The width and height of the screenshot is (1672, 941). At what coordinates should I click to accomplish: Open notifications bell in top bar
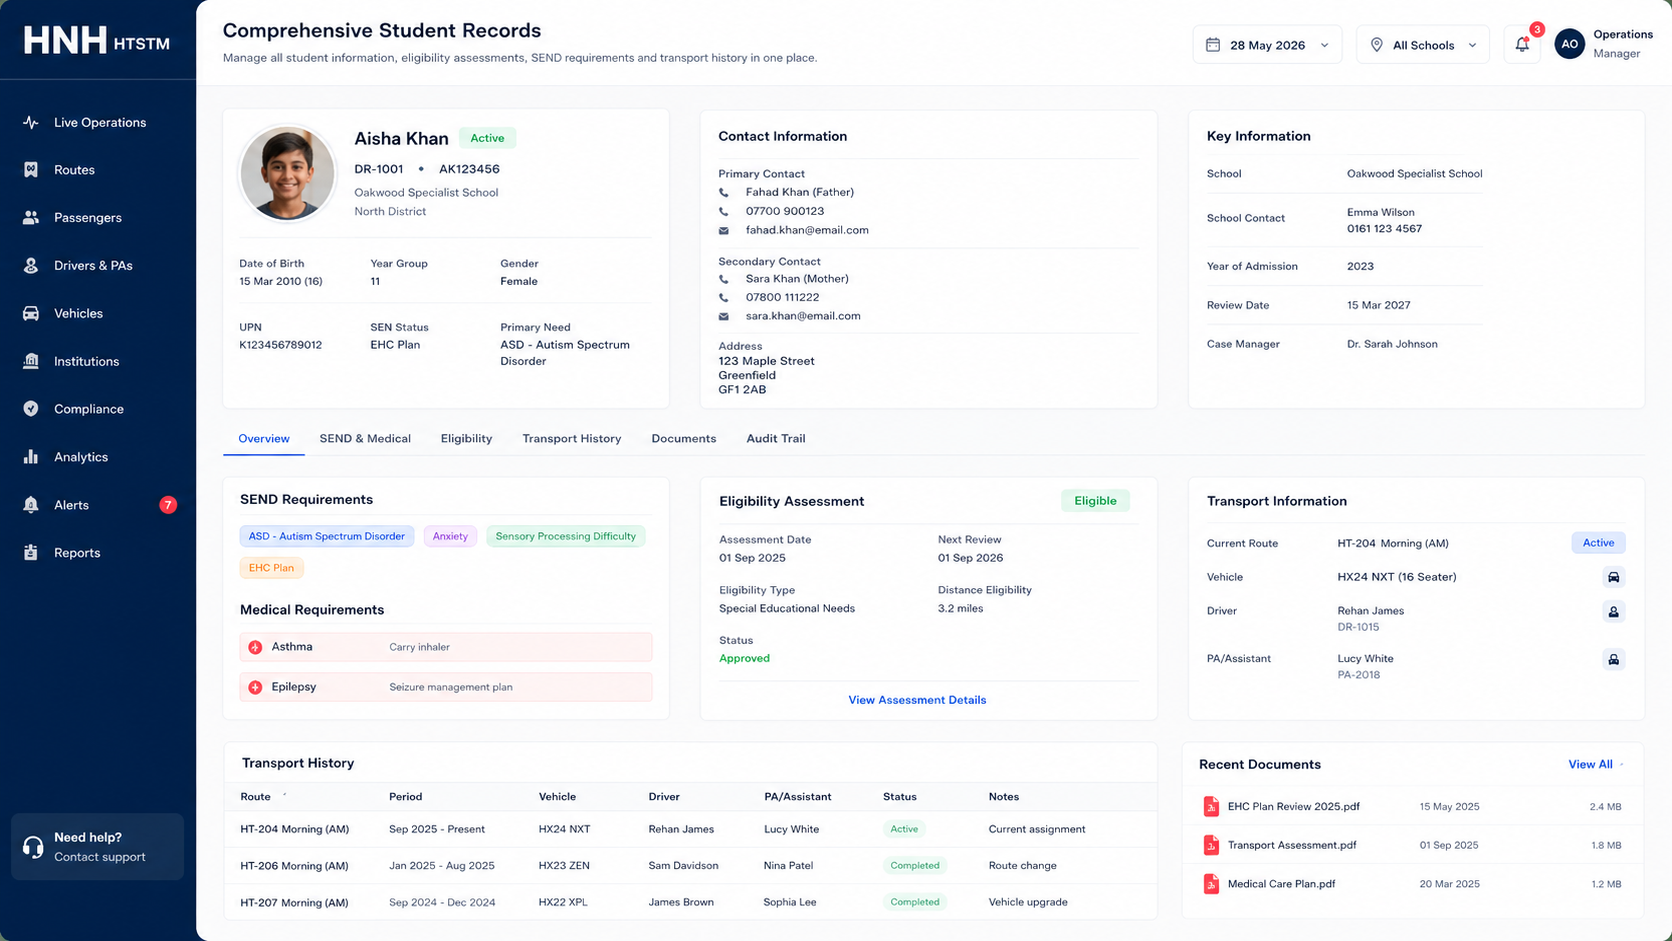(1522, 44)
